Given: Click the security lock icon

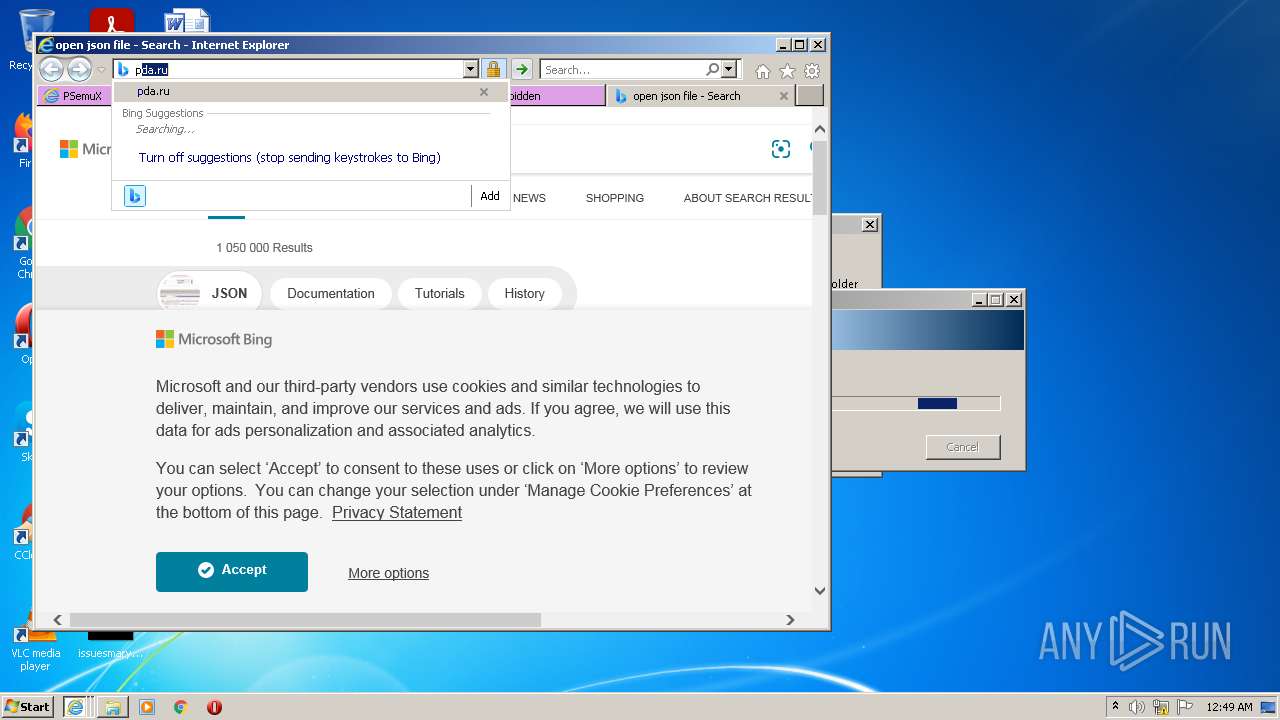Looking at the screenshot, I should click(493, 69).
